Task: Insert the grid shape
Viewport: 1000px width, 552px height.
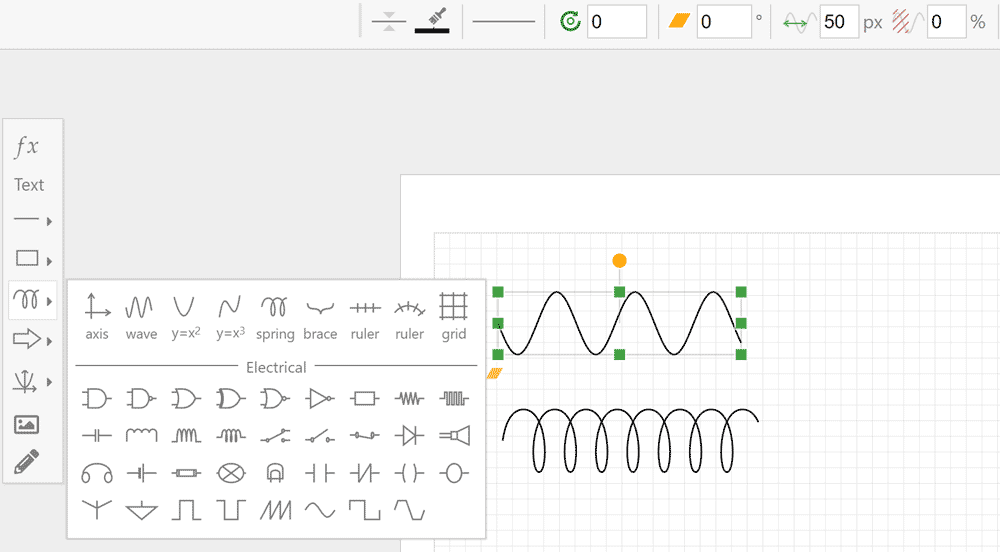Action: [454, 316]
